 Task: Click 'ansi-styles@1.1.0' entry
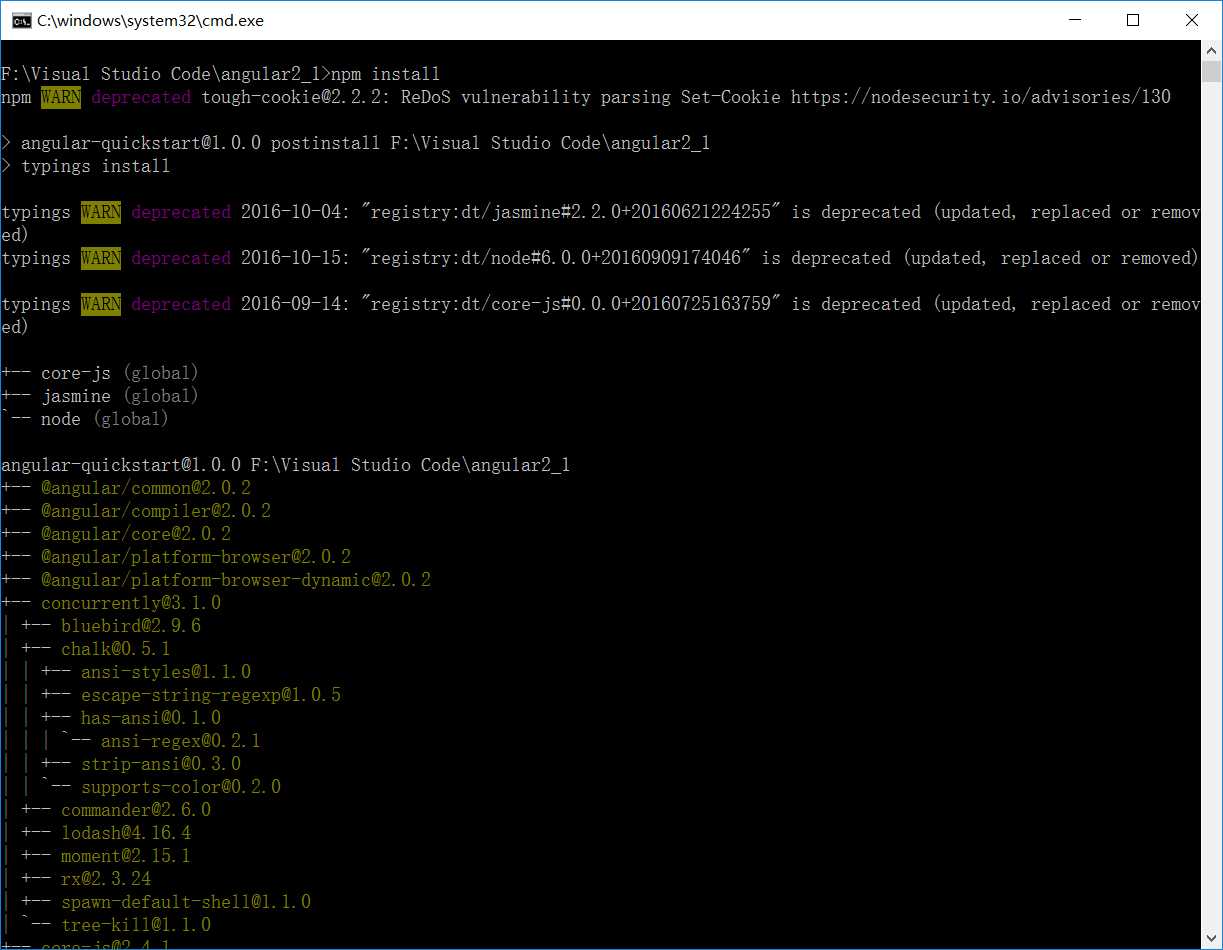(x=166, y=672)
